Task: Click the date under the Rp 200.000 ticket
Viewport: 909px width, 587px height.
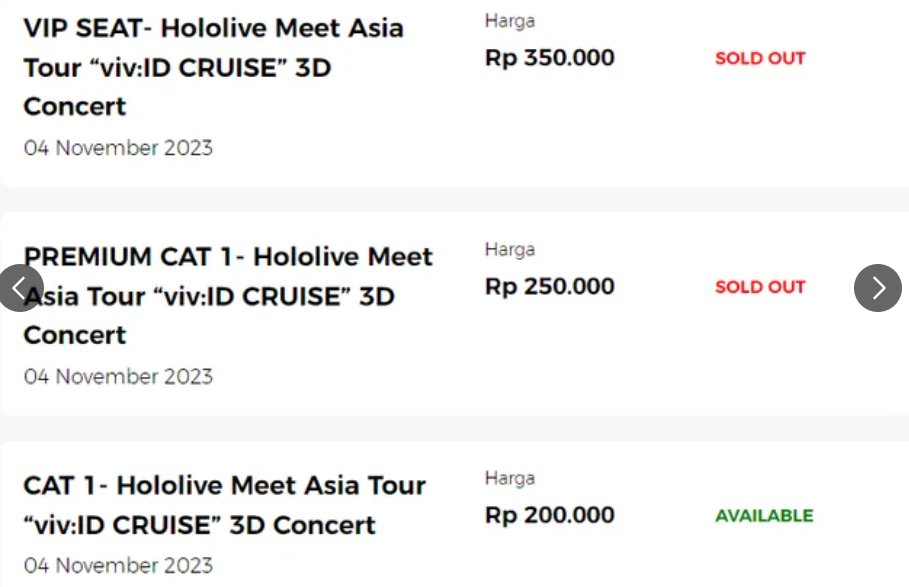Action: click(x=118, y=566)
